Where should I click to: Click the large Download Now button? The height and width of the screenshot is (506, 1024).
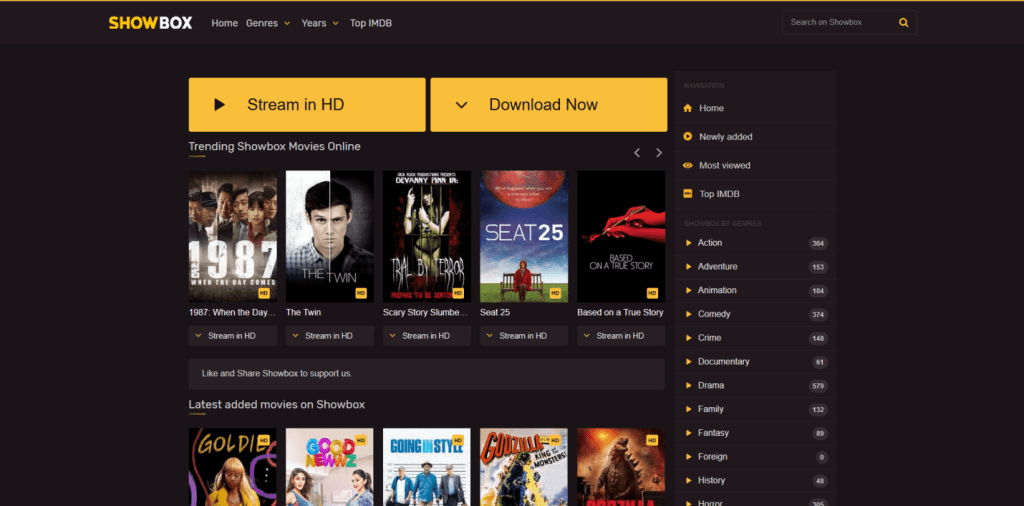point(549,104)
